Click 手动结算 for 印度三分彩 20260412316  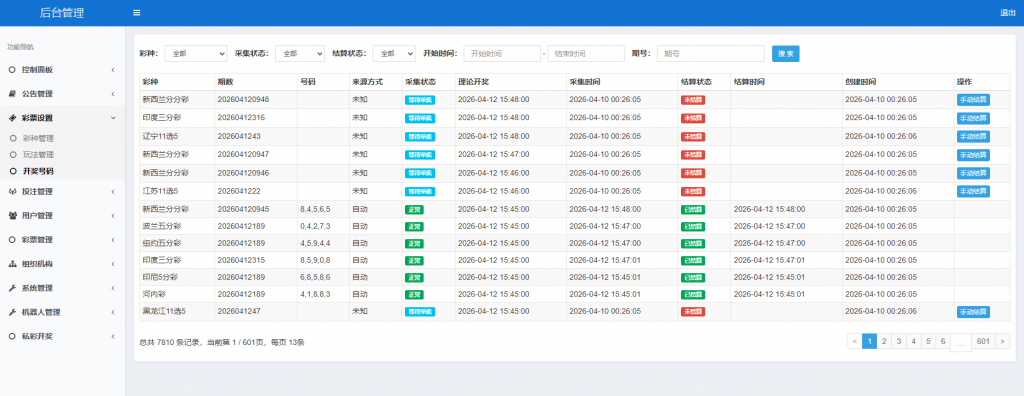(x=973, y=118)
